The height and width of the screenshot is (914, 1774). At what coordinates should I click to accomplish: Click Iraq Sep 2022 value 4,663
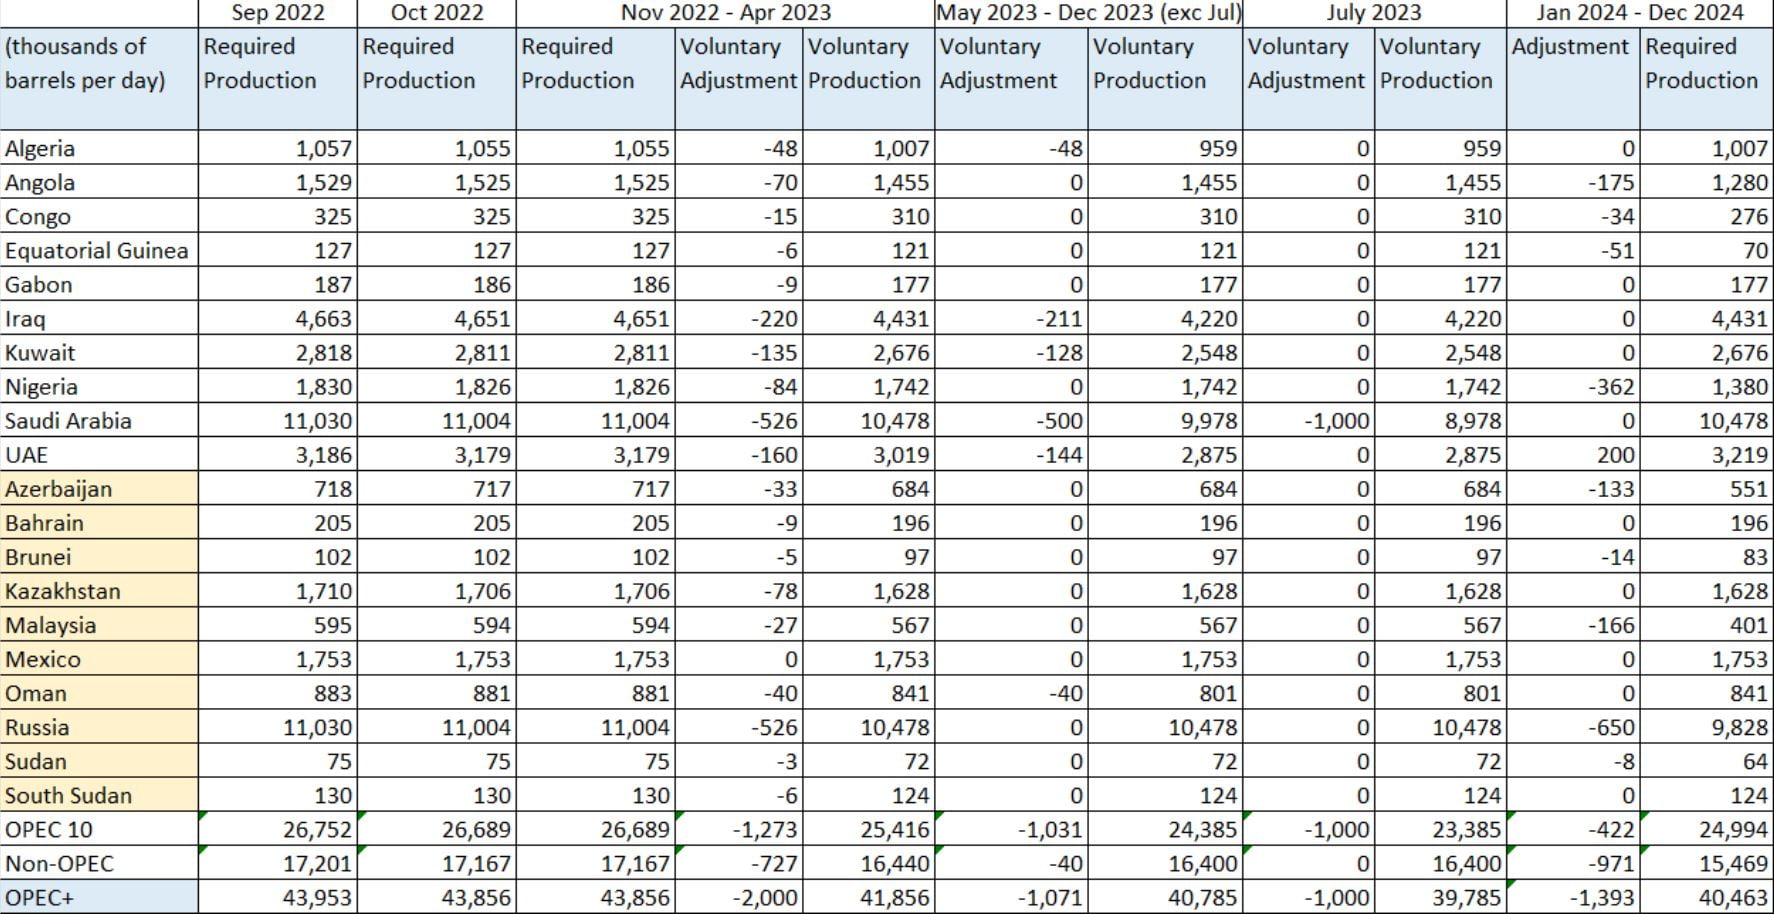pos(277,318)
